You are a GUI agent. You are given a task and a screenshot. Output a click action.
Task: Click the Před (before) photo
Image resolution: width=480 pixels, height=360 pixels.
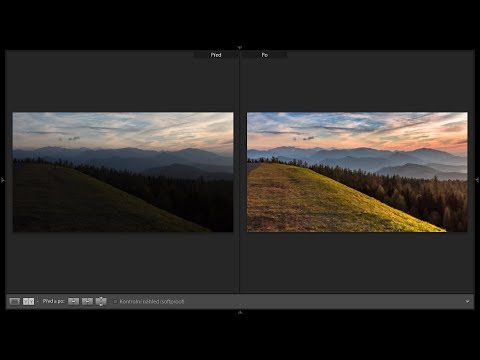[123, 172]
